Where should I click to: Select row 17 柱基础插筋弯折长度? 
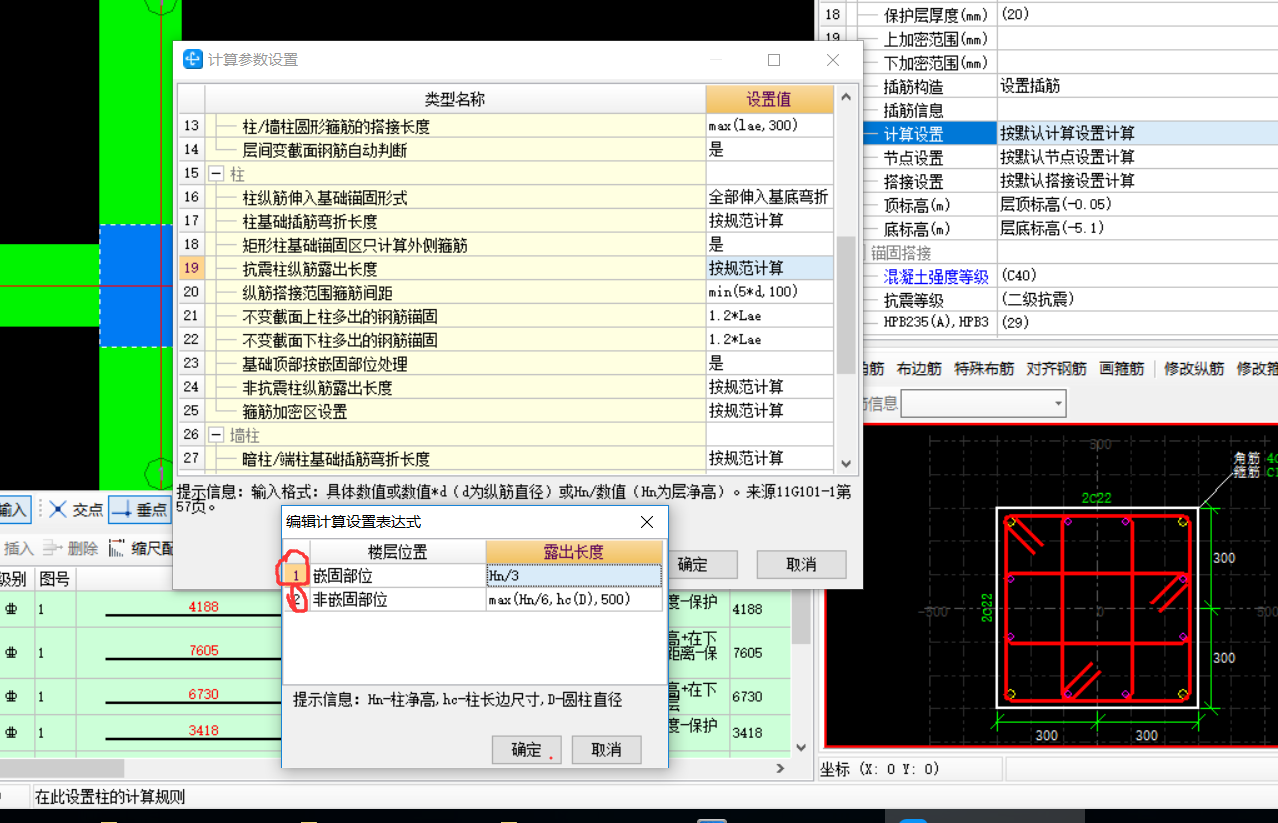click(x=455, y=221)
